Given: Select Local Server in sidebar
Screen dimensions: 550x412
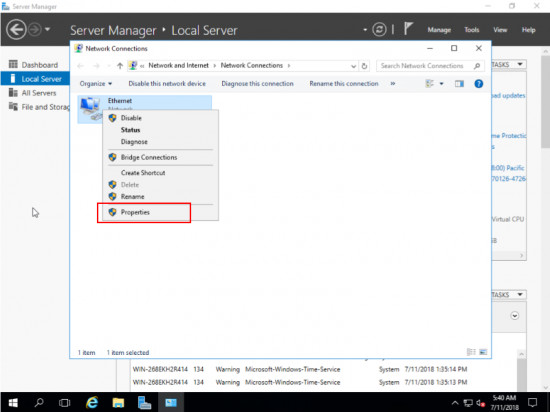Looking at the screenshot, I should [35, 79].
